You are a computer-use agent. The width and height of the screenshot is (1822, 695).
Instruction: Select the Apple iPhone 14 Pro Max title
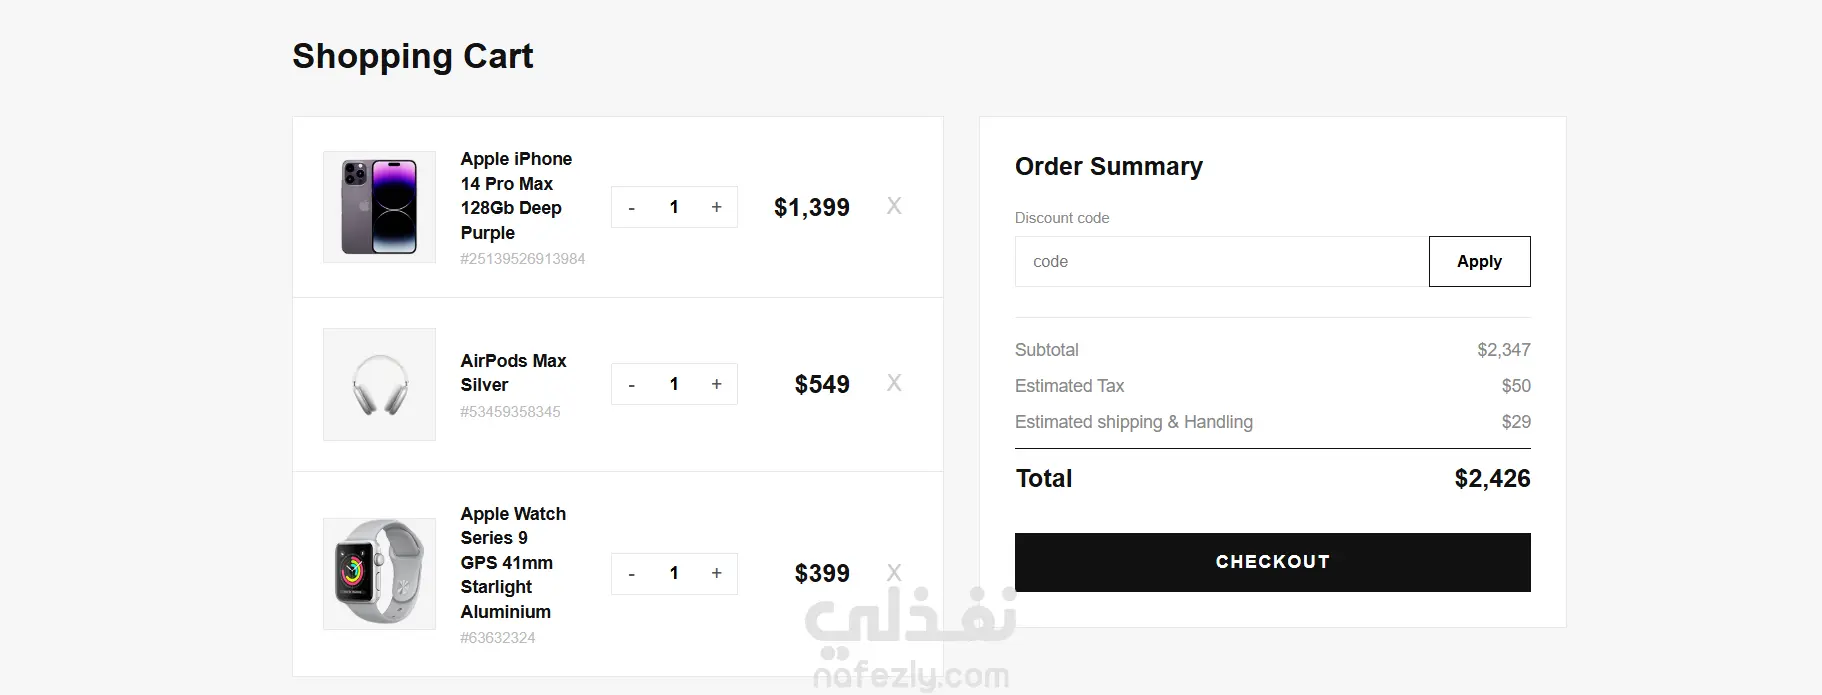pyautogui.click(x=516, y=196)
